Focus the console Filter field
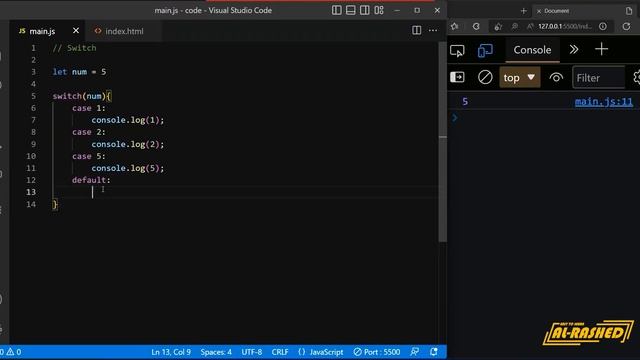The height and width of the screenshot is (360, 640). coord(598,78)
